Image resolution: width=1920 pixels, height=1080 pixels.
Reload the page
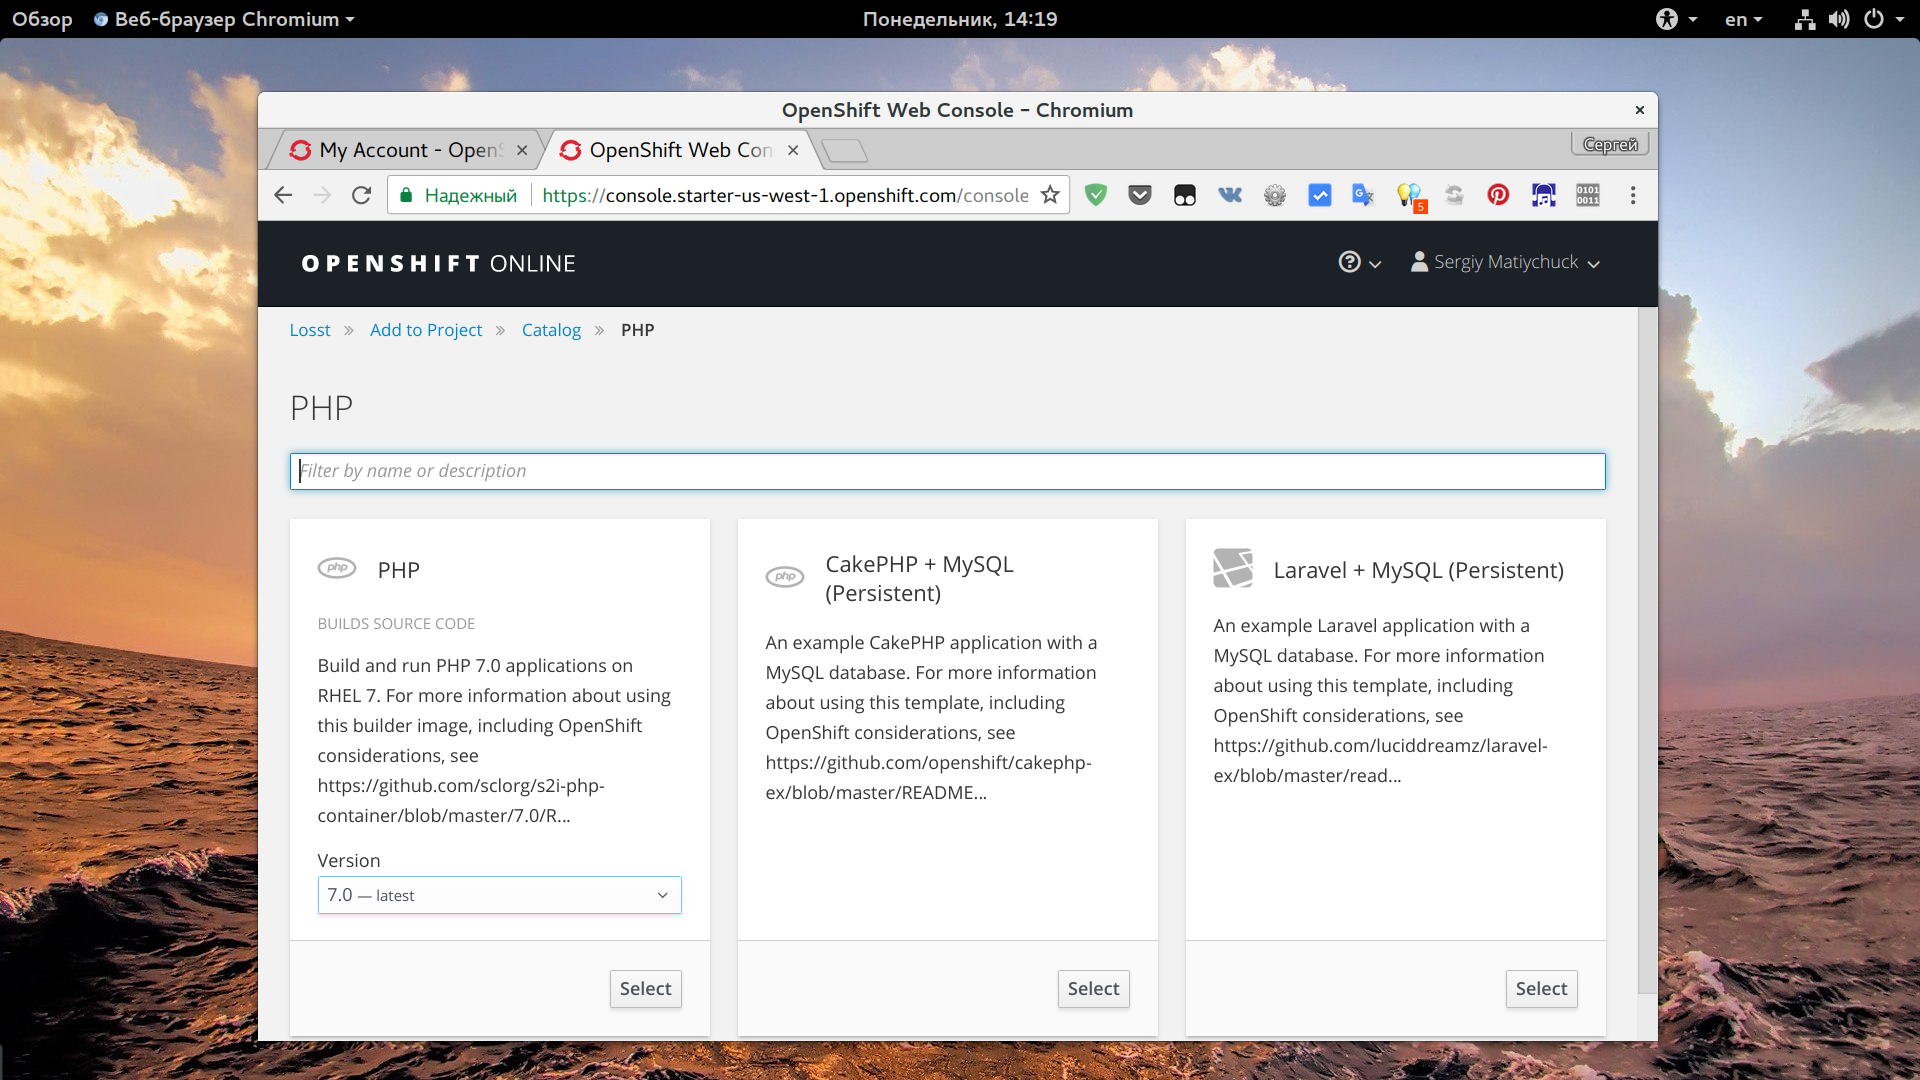(362, 195)
